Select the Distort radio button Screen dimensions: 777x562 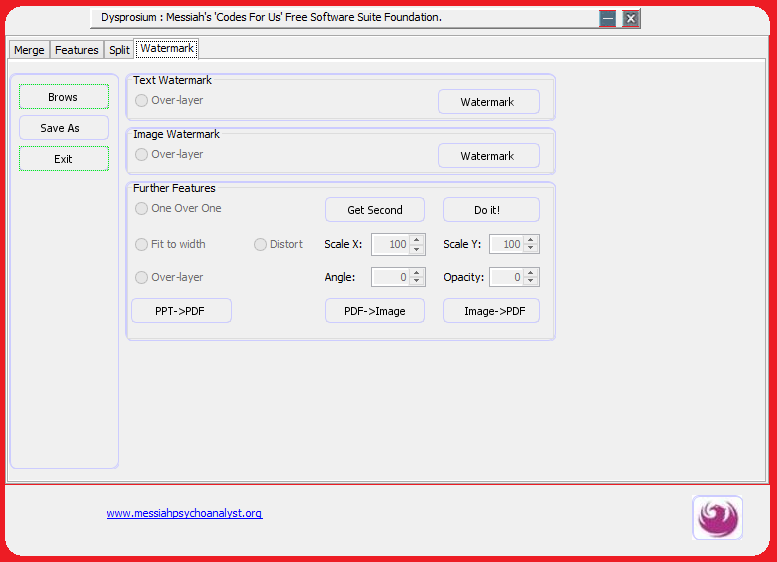click(x=278, y=244)
